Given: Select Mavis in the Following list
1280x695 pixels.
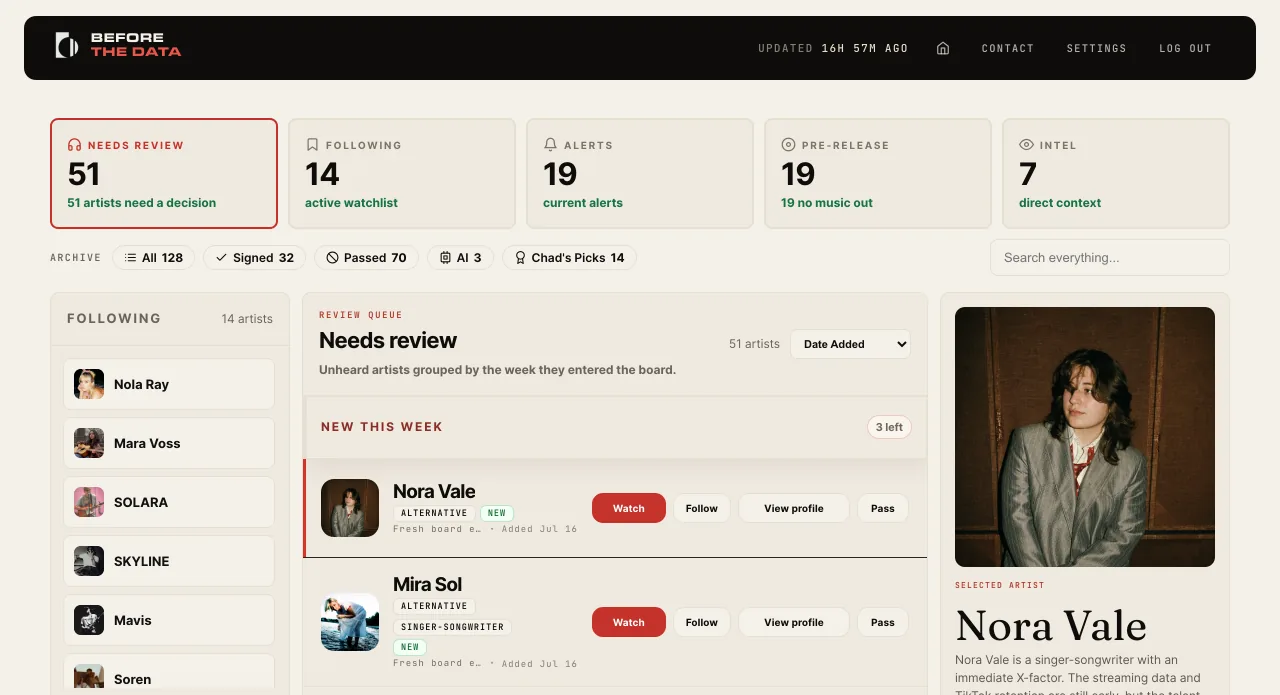Looking at the screenshot, I should 169,620.
